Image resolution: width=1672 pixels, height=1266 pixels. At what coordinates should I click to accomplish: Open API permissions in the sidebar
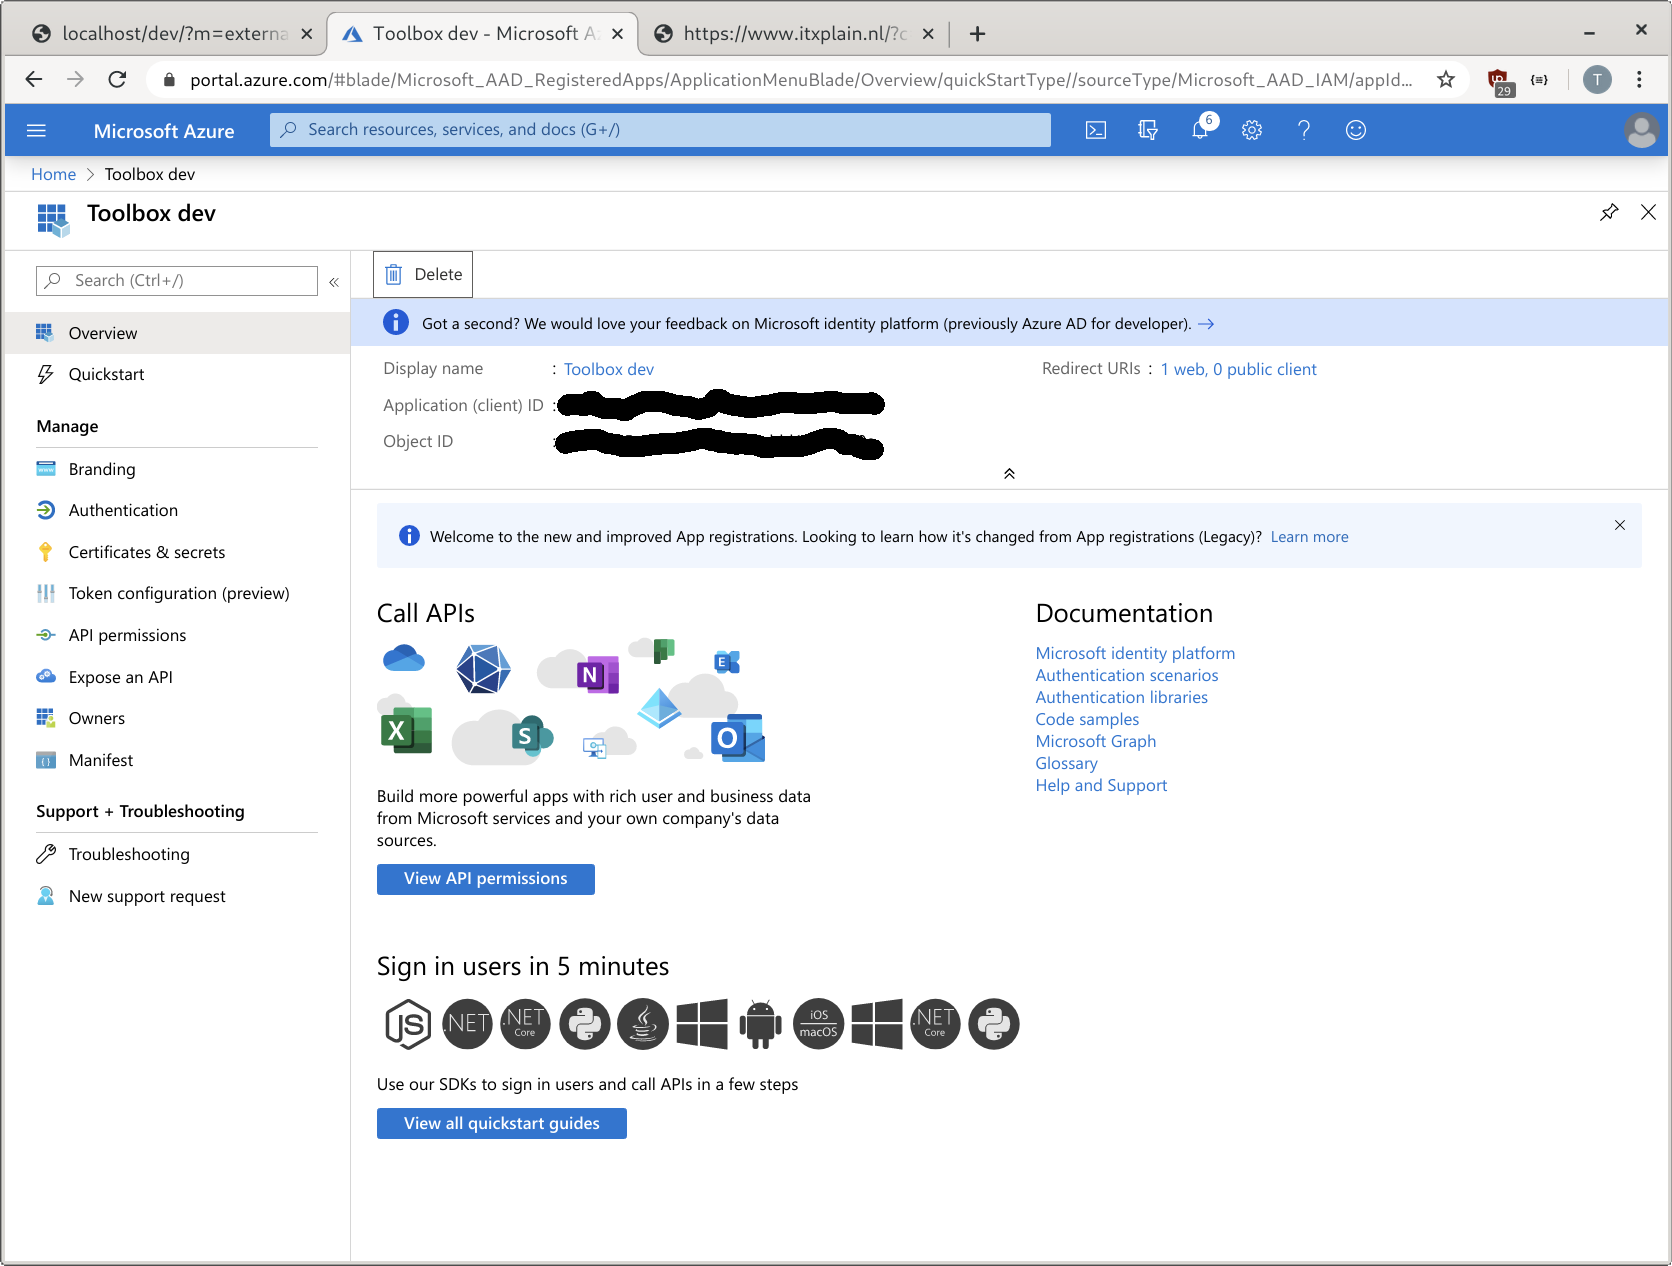(177, 635)
